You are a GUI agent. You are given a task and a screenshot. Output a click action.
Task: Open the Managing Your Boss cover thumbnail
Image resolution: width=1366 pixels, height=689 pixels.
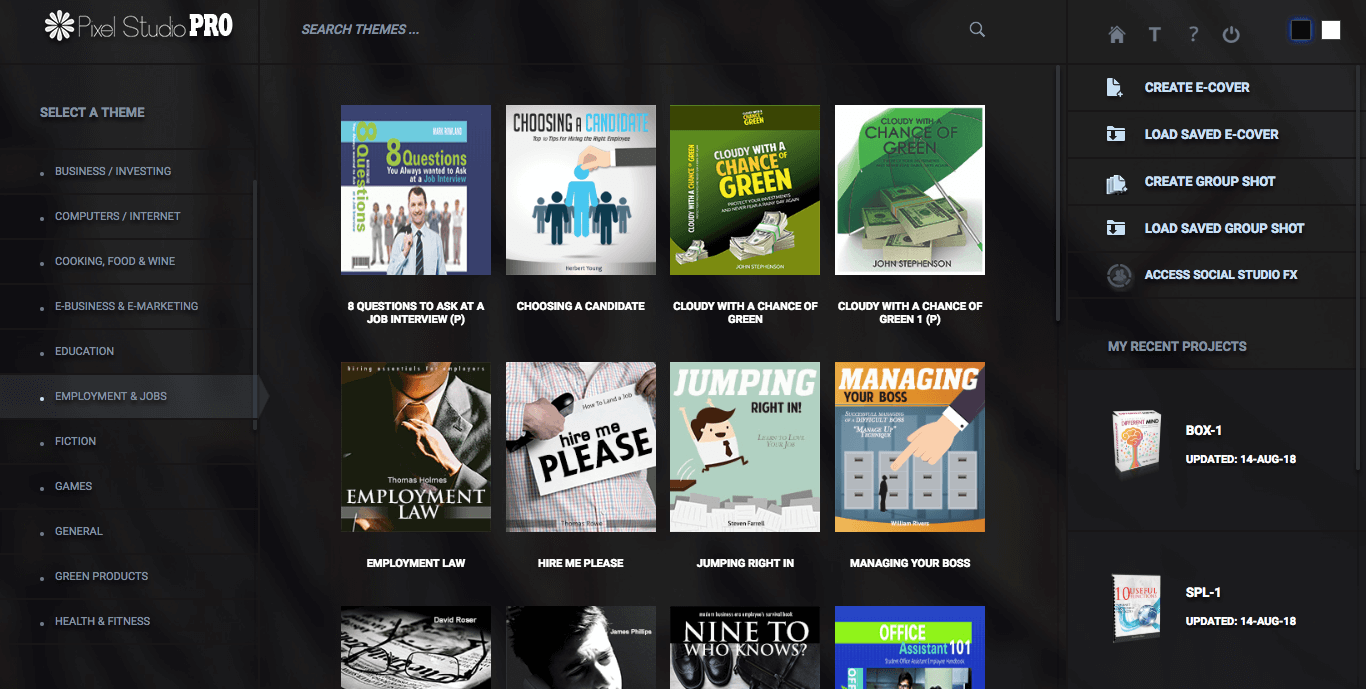coord(910,447)
